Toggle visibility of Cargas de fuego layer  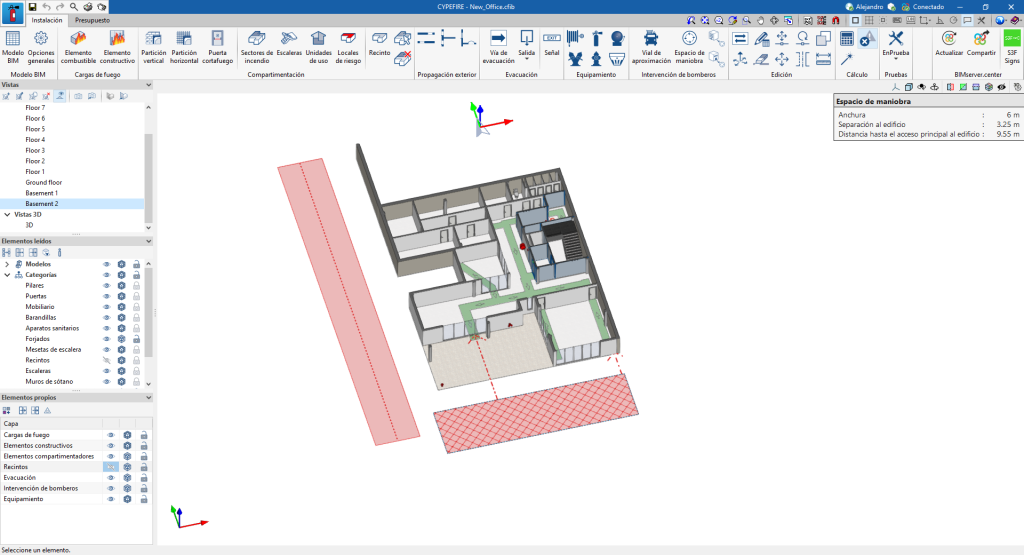click(110, 435)
